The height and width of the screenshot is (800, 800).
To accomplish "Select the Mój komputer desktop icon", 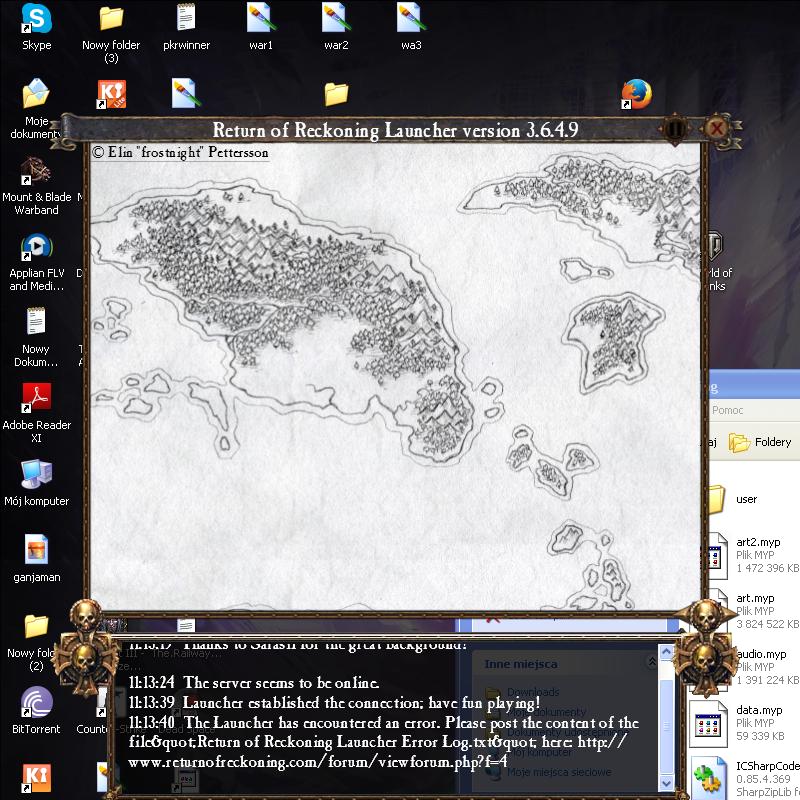I will click(37, 483).
